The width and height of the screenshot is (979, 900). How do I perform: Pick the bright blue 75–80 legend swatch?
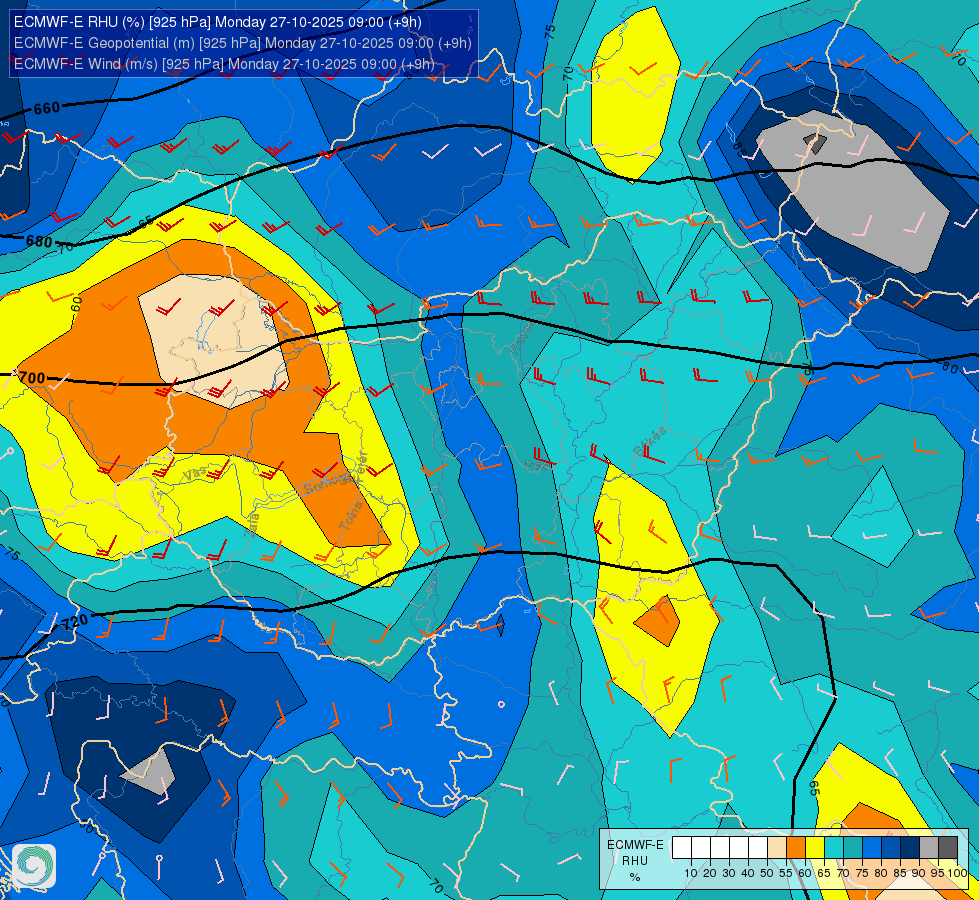[x=872, y=847]
